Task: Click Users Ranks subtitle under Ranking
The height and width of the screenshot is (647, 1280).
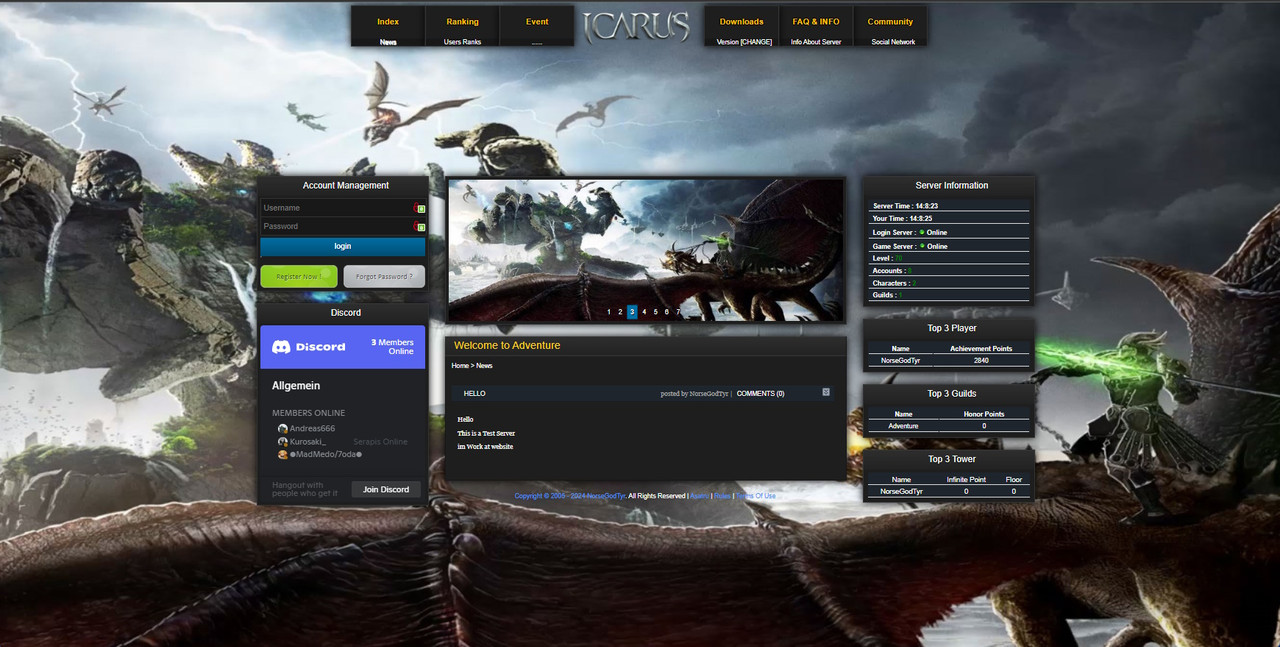Action: click(x=462, y=42)
